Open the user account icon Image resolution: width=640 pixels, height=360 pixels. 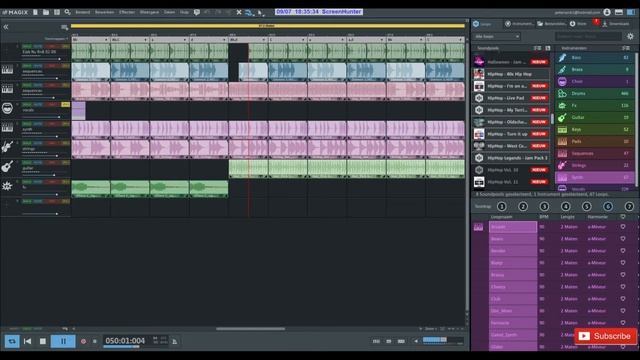click(x=607, y=12)
